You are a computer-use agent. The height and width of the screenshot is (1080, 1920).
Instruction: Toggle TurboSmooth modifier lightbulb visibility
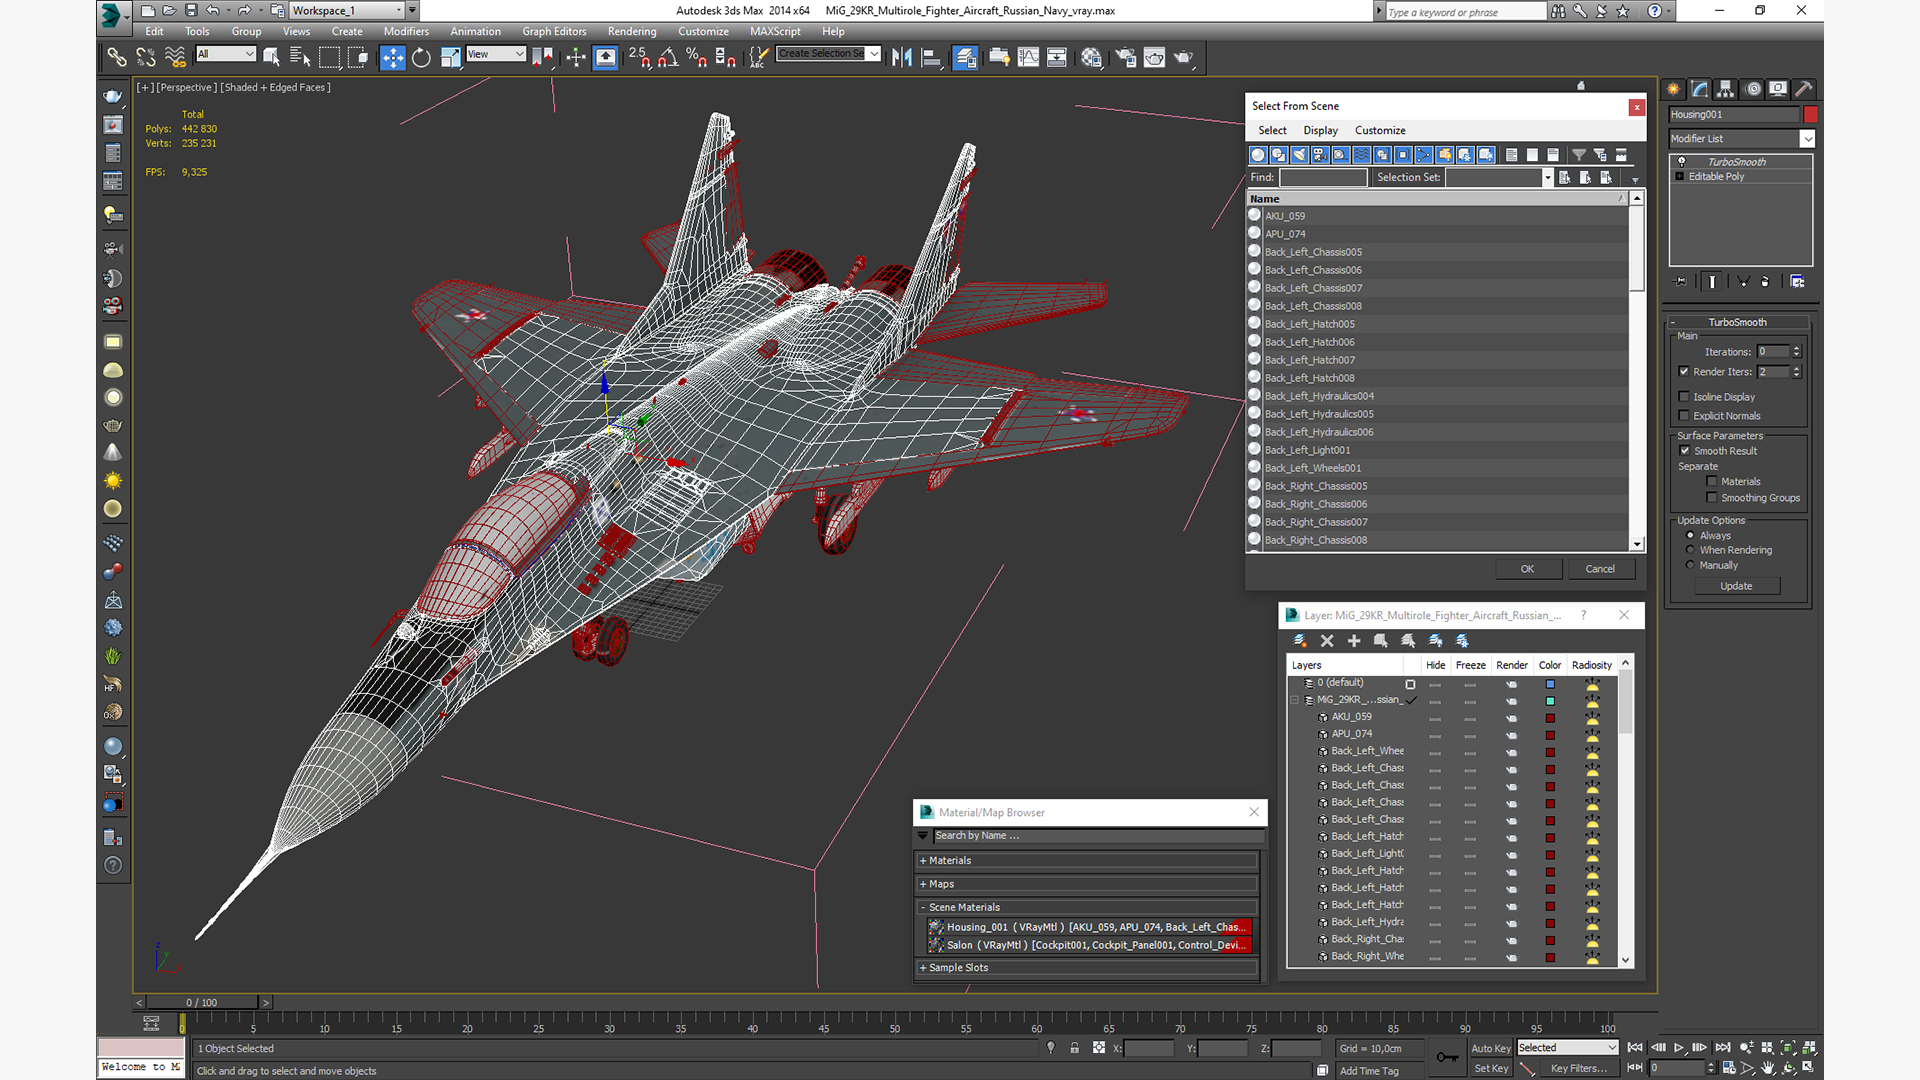1682,162
